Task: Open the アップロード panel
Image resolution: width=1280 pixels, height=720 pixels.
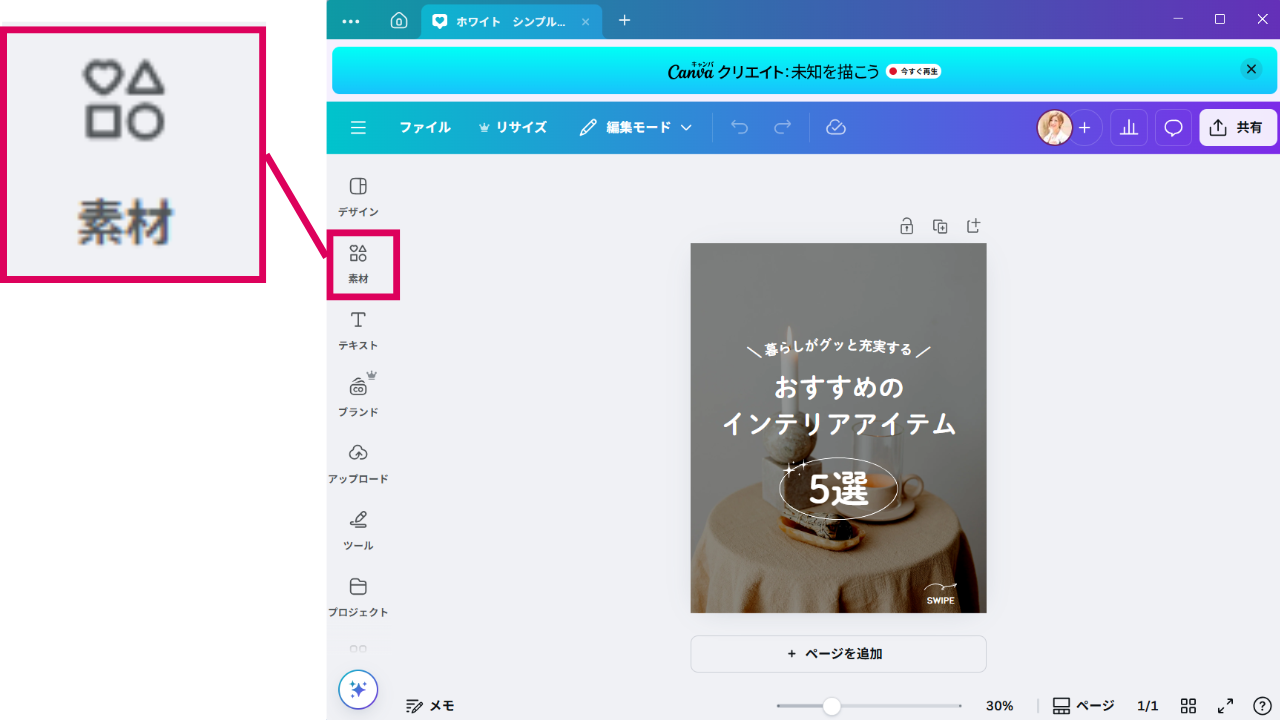Action: 358,463
